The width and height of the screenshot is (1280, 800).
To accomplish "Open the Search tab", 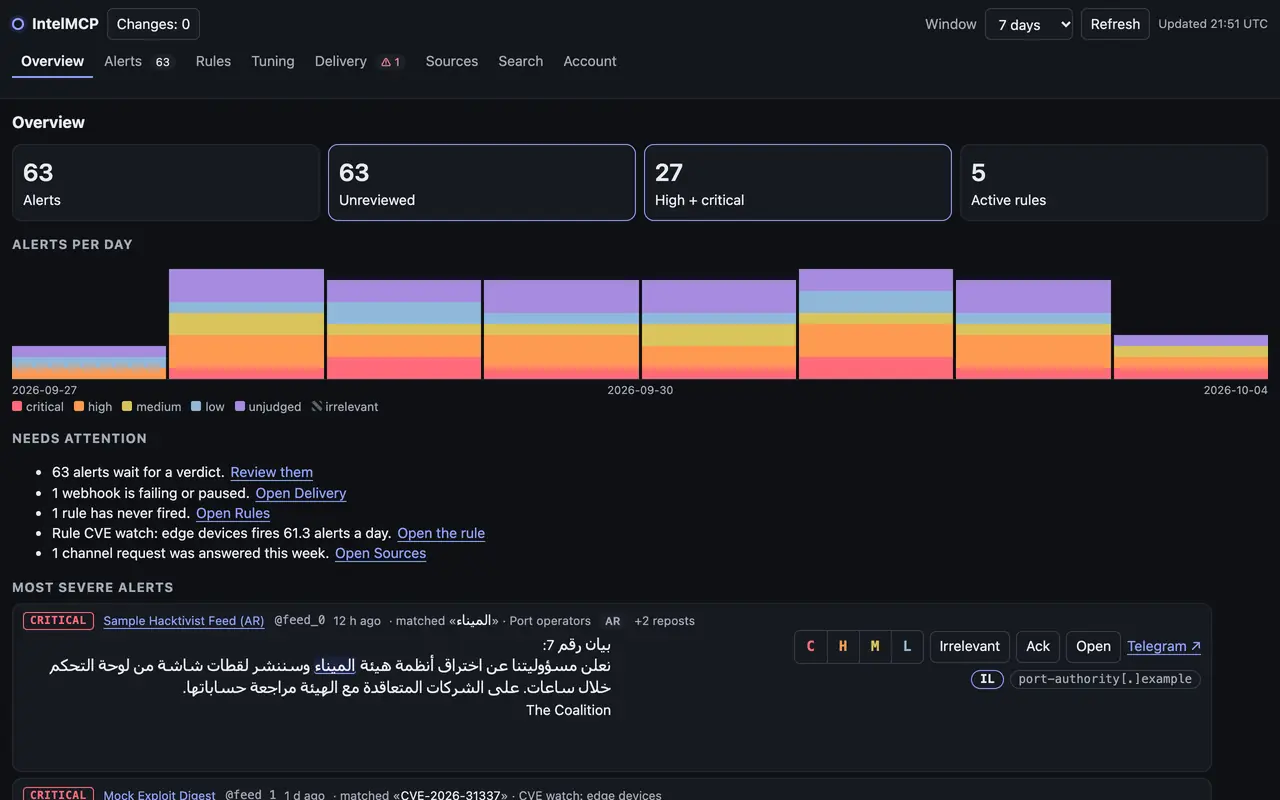I will pos(521,61).
